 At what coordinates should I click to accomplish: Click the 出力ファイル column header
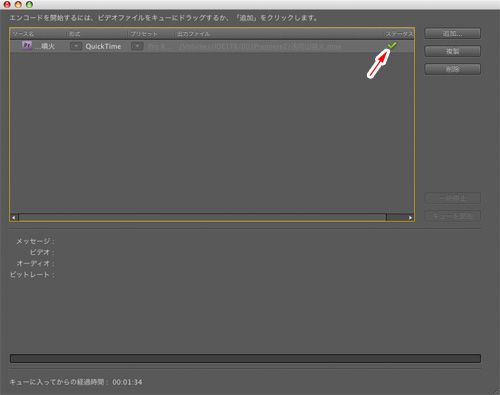[x=194, y=34]
